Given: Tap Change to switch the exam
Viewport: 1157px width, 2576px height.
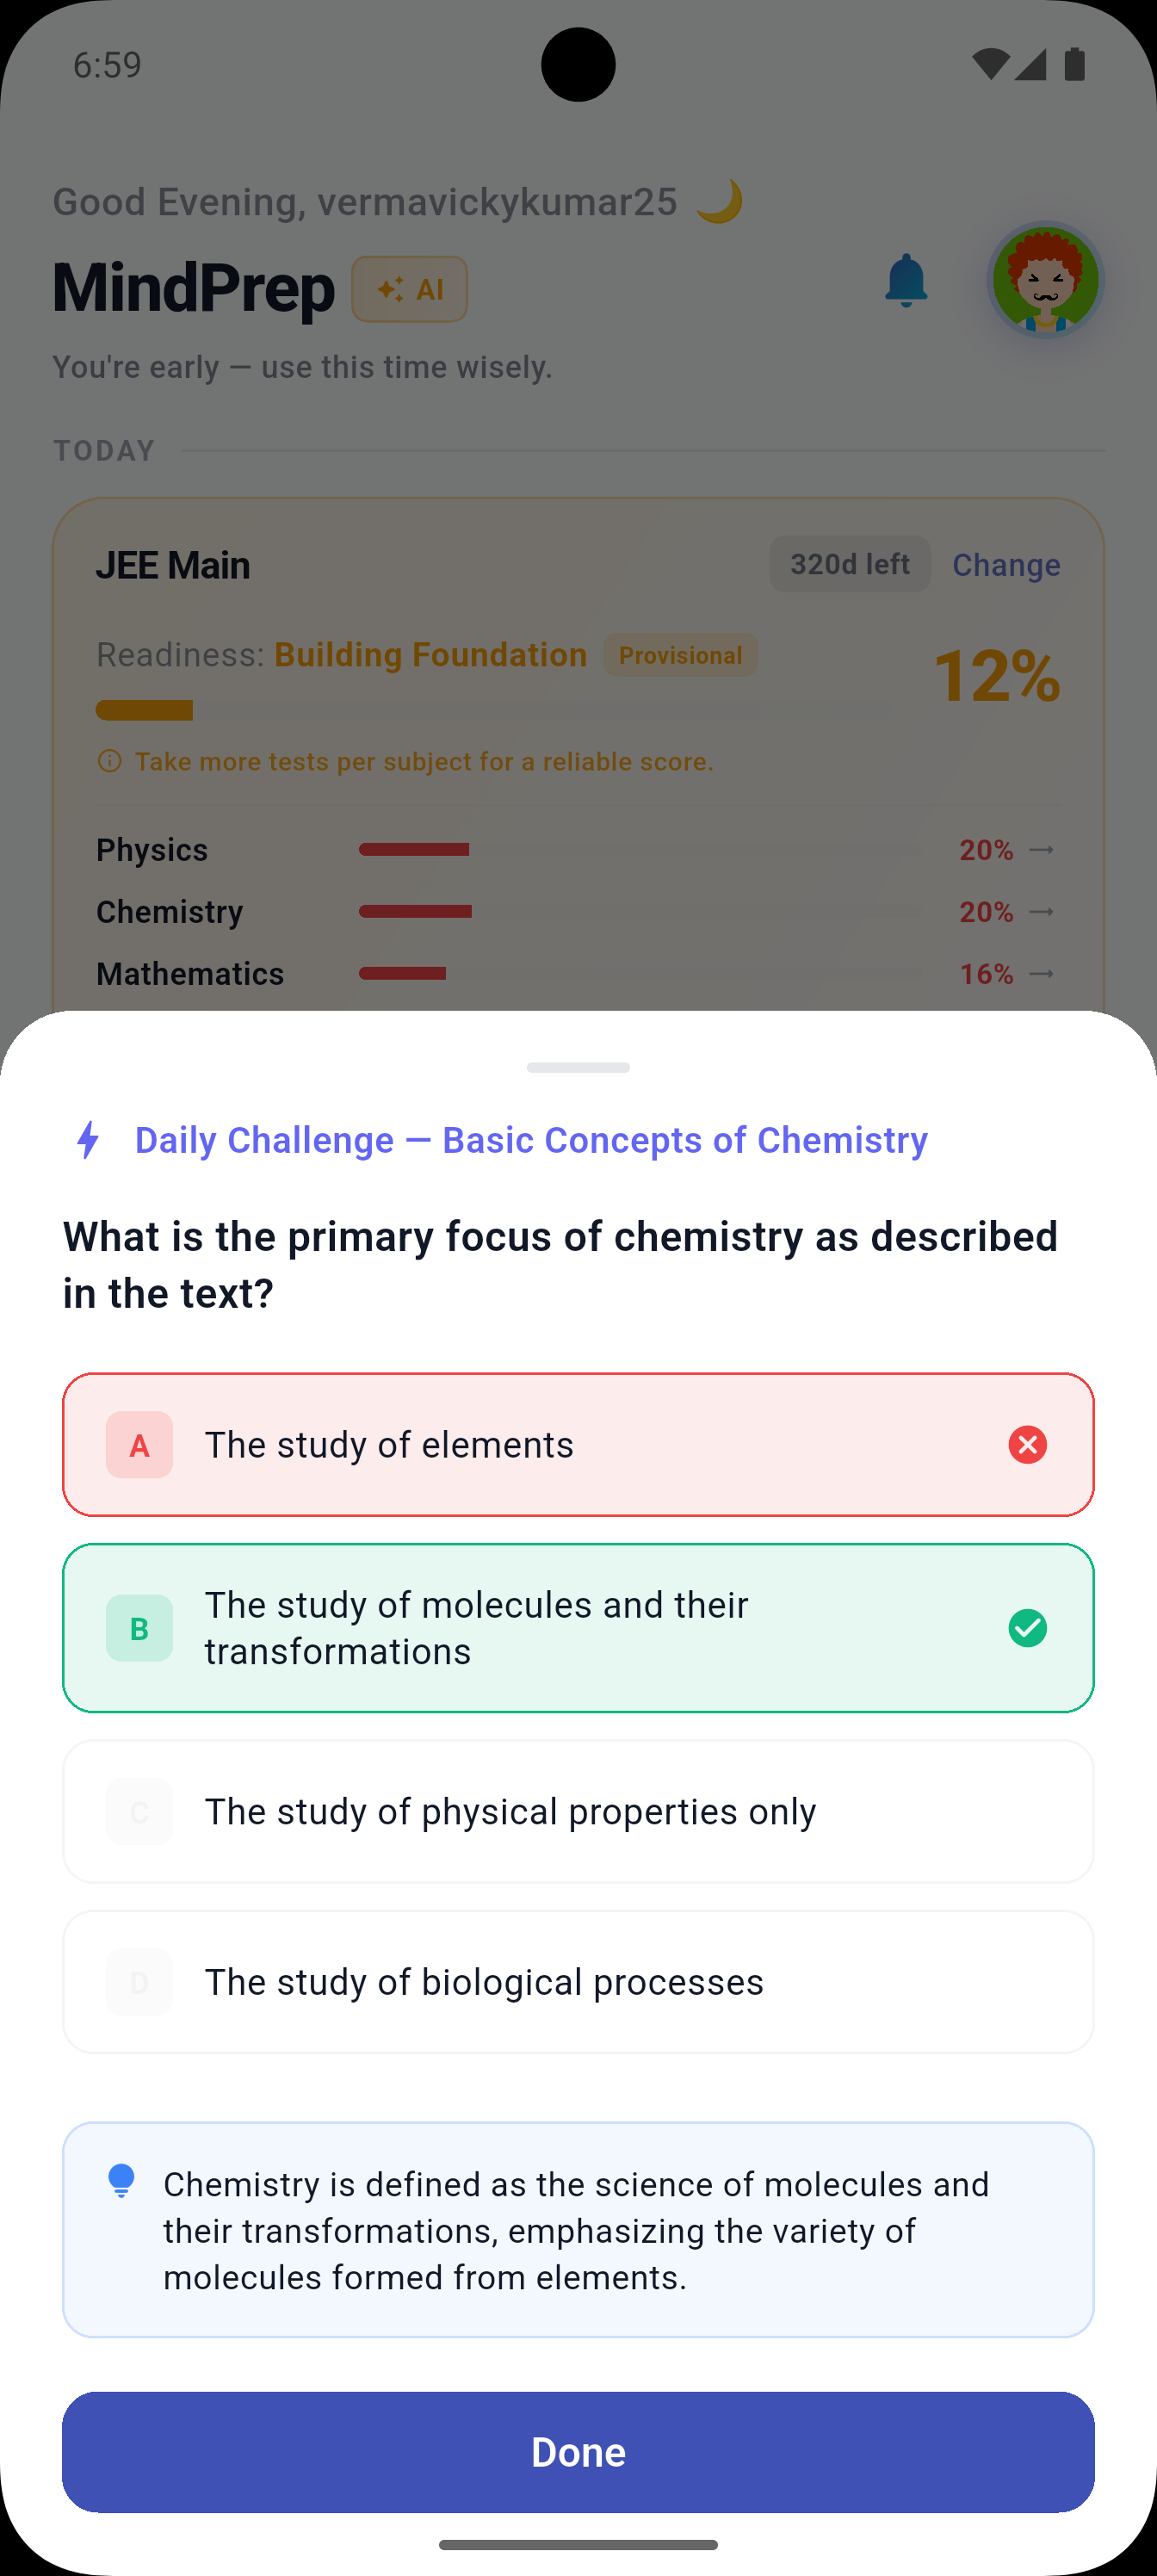Looking at the screenshot, I should click(1006, 564).
